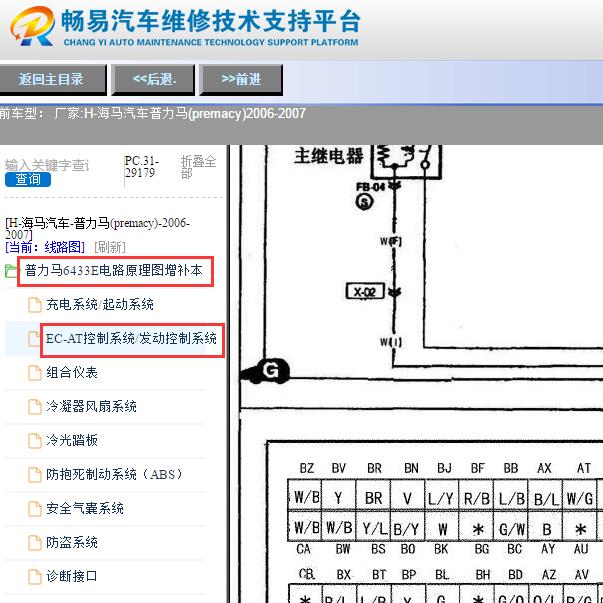This screenshot has width=603, height=603.
Task: Click the file icon beside 防盗系统
Action: click(36, 542)
